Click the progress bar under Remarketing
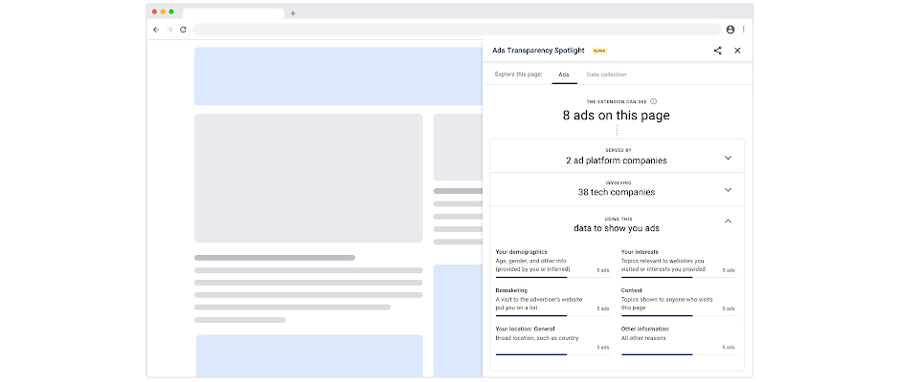Viewport: 900px width, 382px height. tap(552, 315)
